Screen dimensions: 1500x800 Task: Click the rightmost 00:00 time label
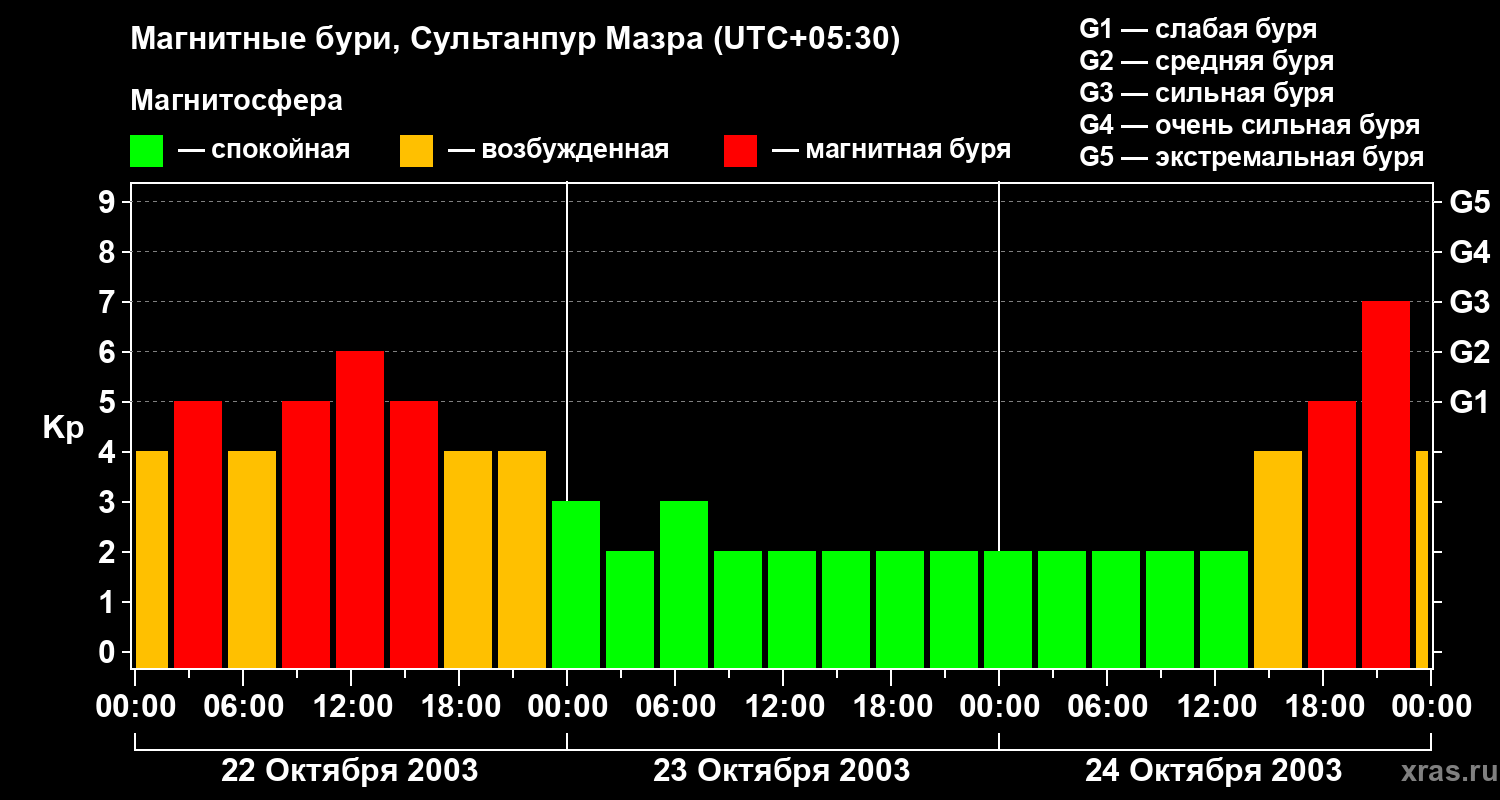(x=1431, y=707)
